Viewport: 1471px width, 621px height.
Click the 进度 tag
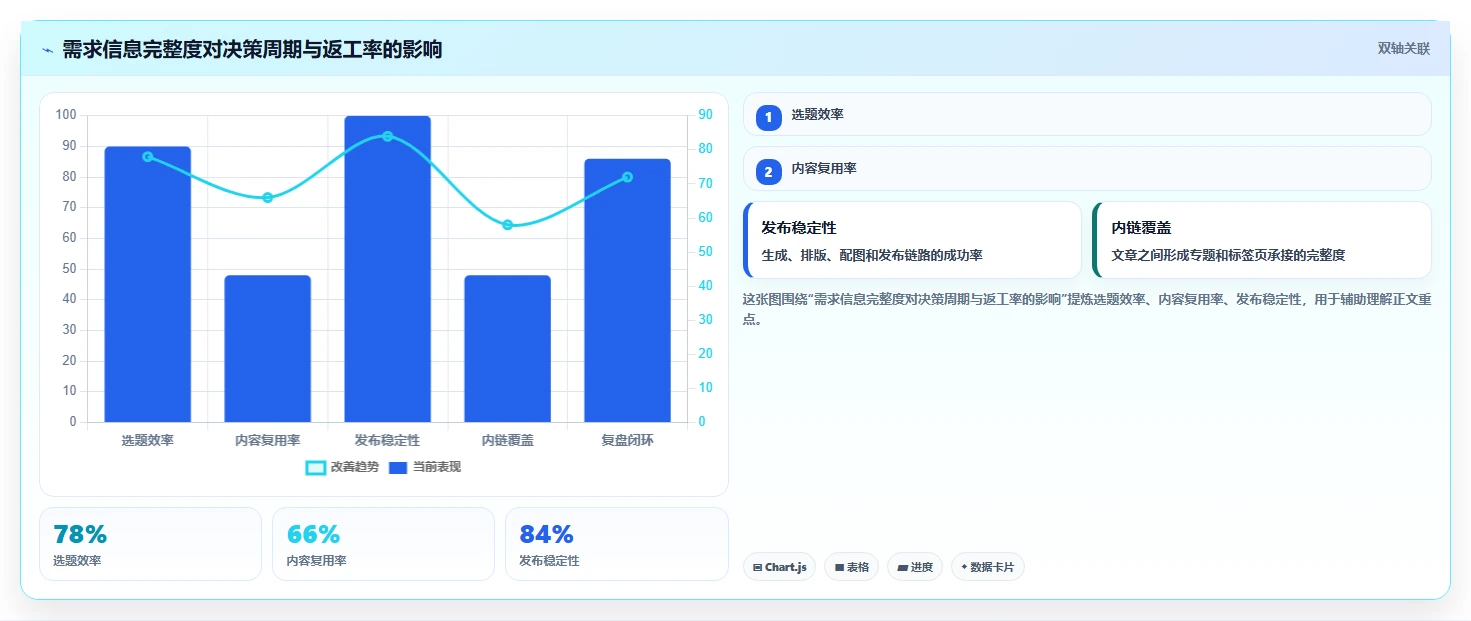pyautogui.click(x=914, y=567)
